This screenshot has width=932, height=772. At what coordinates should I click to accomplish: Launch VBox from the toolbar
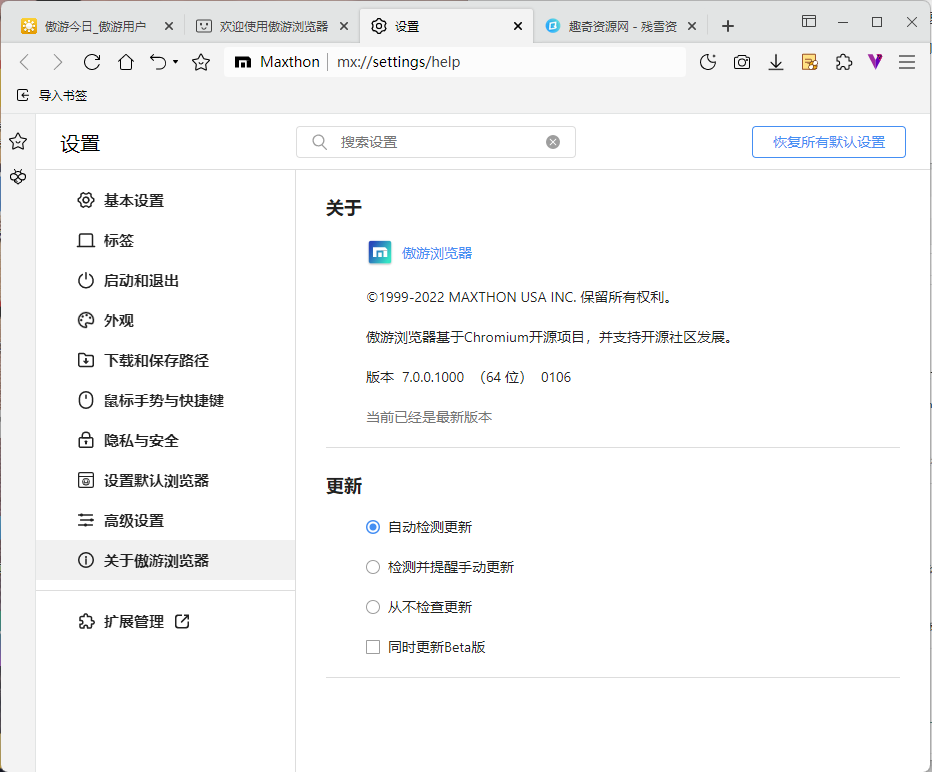(x=875, y=61)
